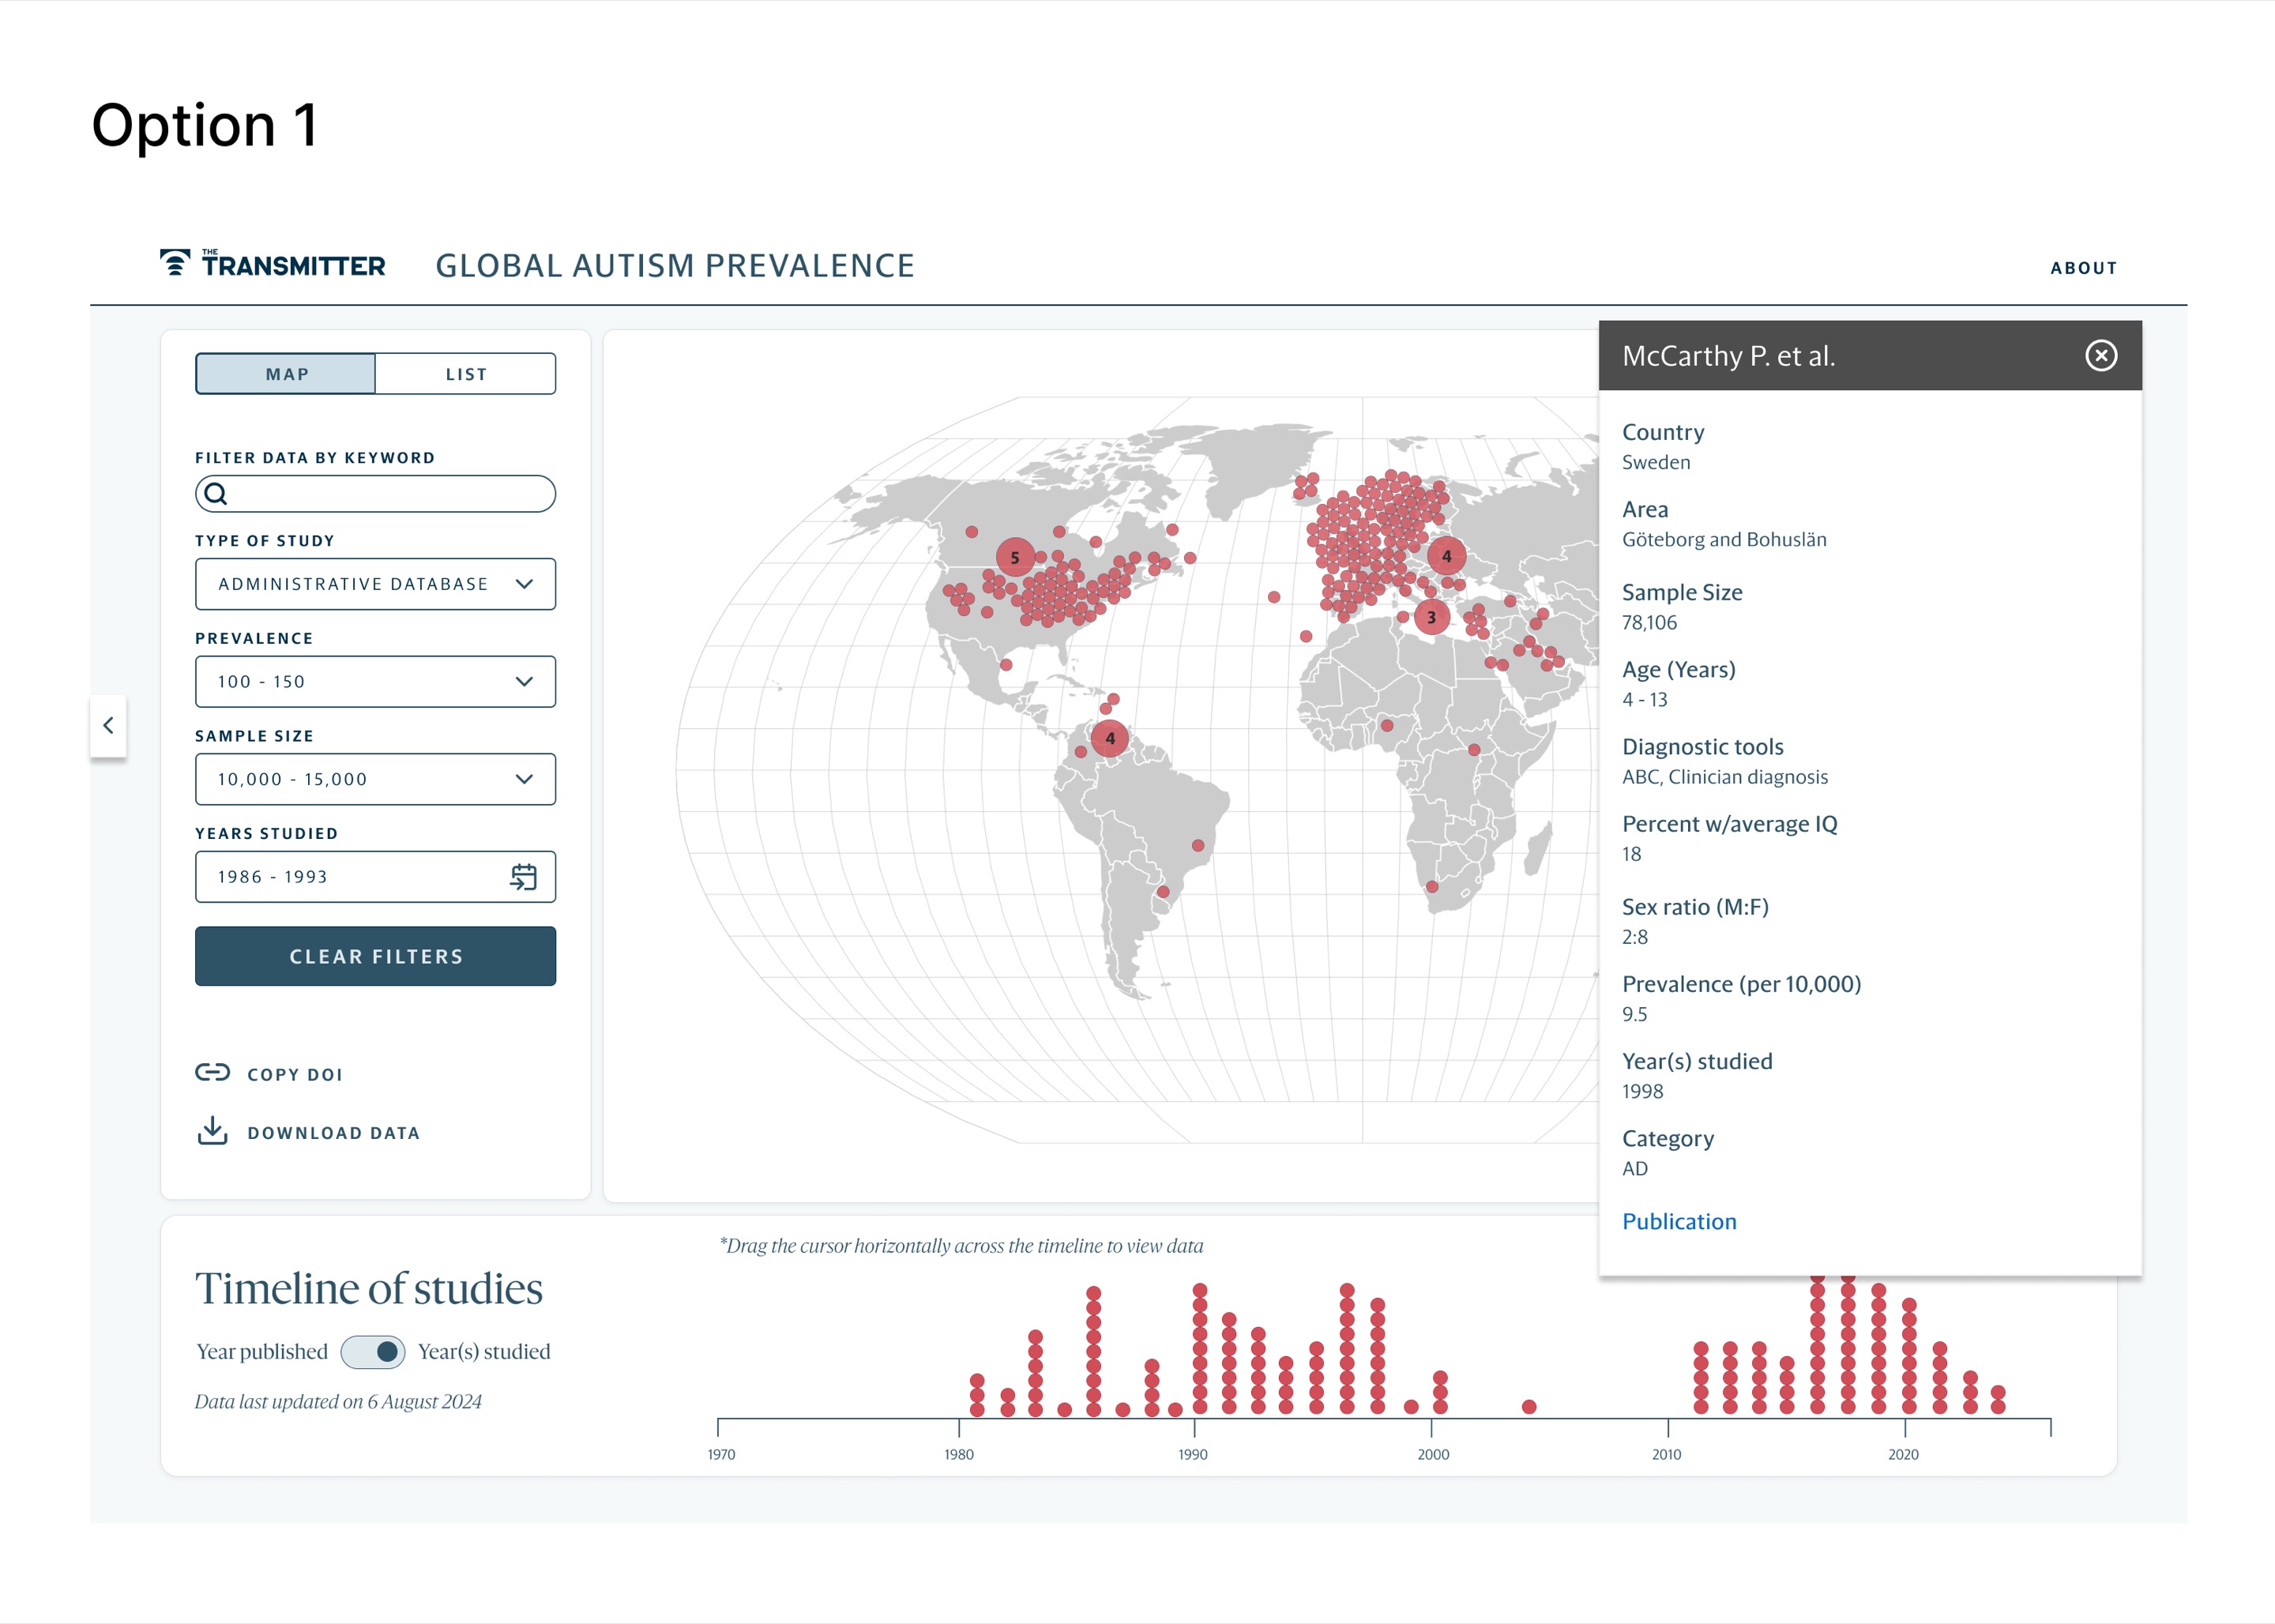
Task: Click the Download Data arrow icon
Action: [x=212, y=1130]
